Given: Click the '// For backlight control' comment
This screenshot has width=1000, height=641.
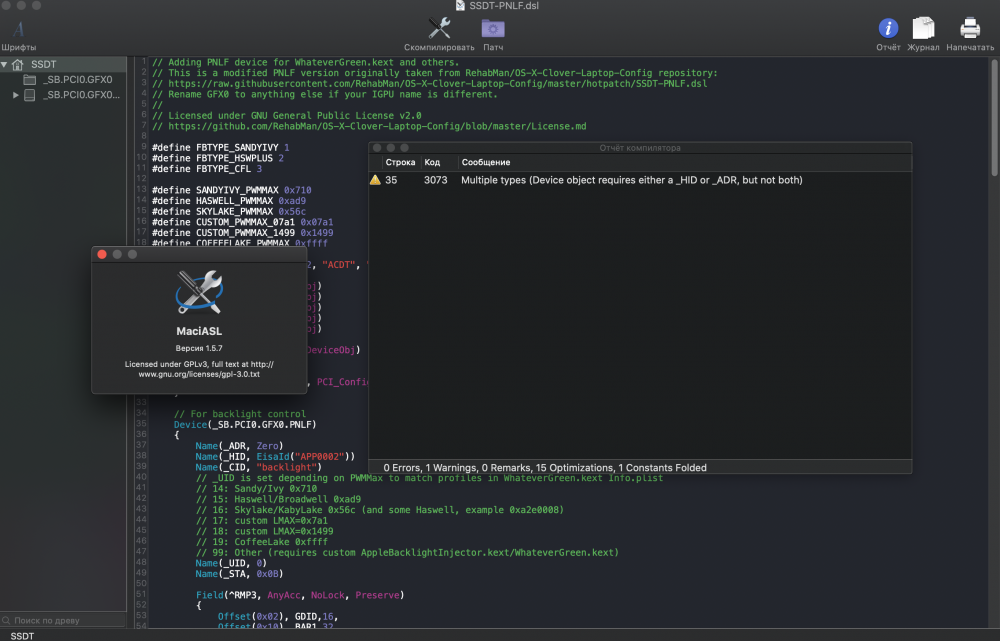Looking at the screenshot, I should tap(240, 414).
